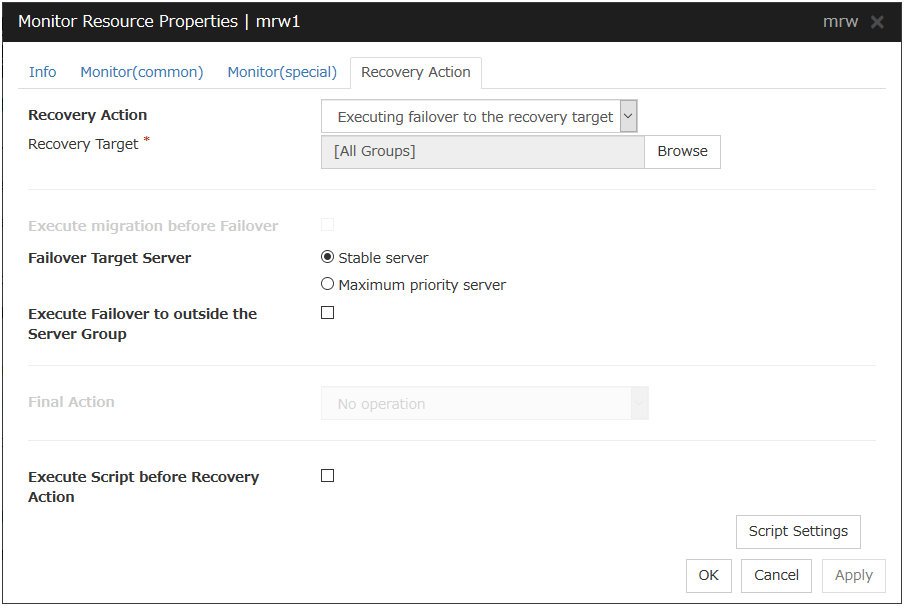Enable Execute Failover to outside Server Group
The height and width of the screenshot is (606, 904).
point(328,313)
